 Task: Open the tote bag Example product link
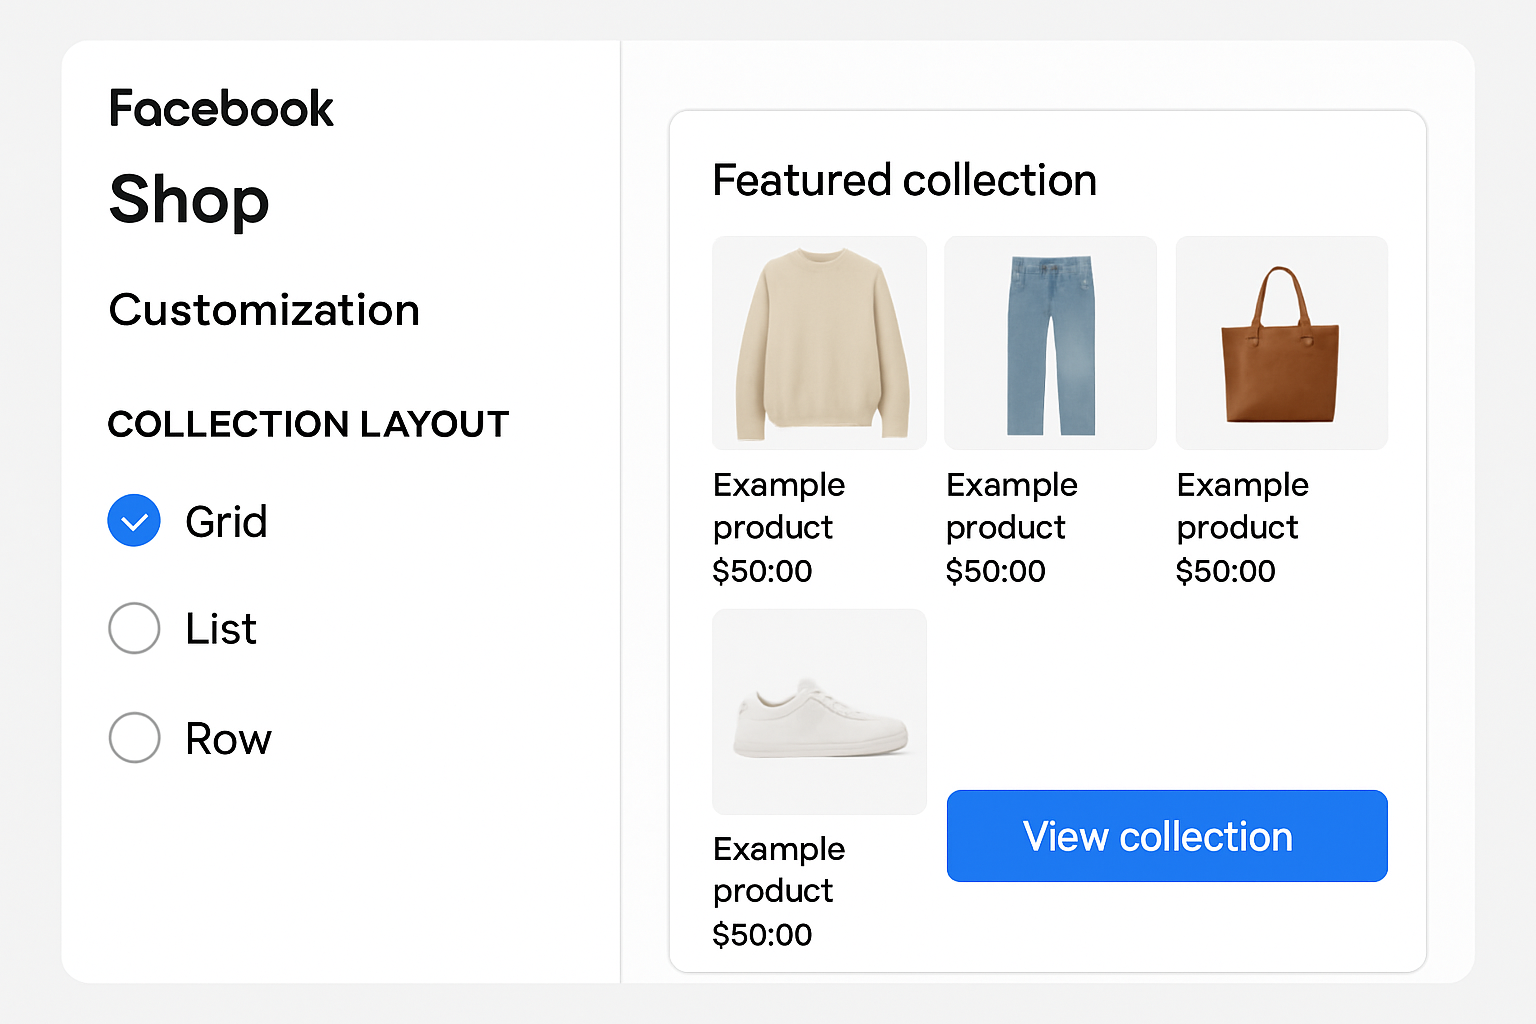1242,505
